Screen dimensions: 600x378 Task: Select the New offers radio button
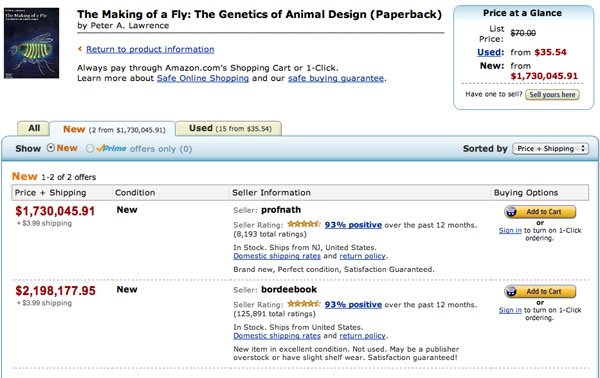click(x=51, y=148)
